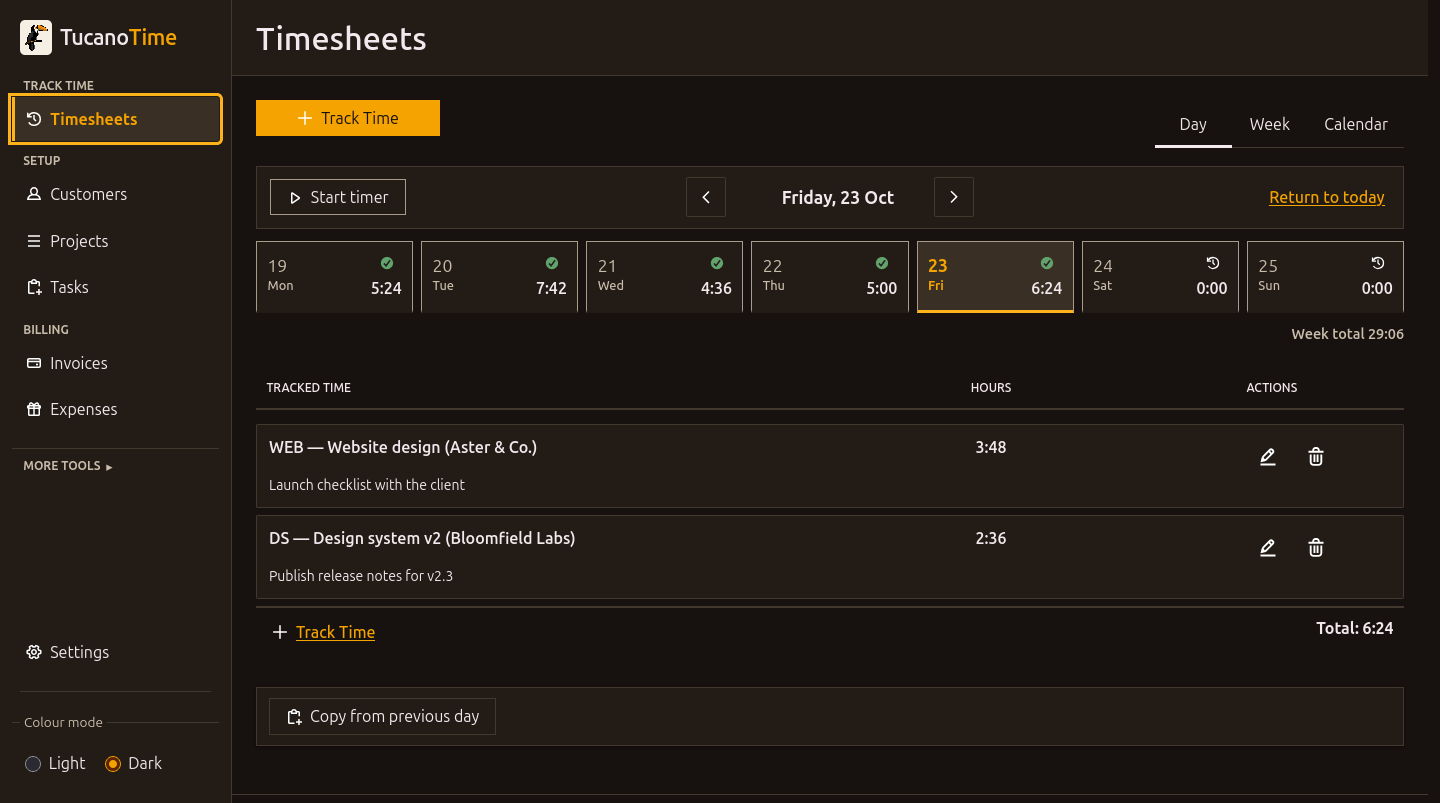Viewport: 1440px width, 803px height.
Task: Select Tuesday 20 day card
Action: [x=499, y=277]
